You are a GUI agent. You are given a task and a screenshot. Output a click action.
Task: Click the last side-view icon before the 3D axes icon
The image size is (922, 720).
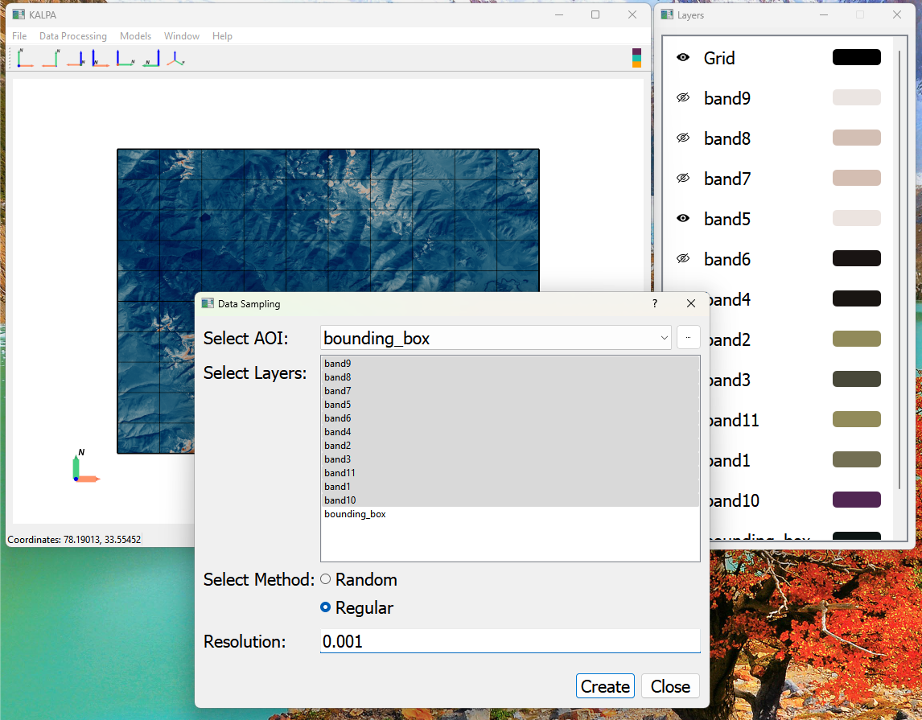(x=151, y=58)
